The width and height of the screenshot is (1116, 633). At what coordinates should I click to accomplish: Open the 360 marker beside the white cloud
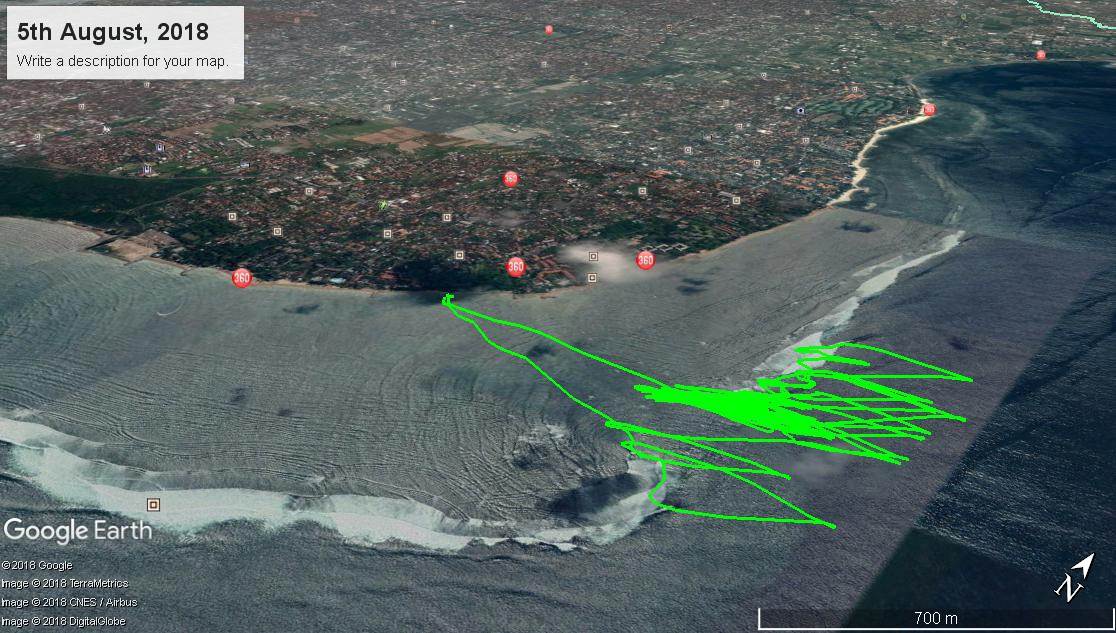[645, 261]
